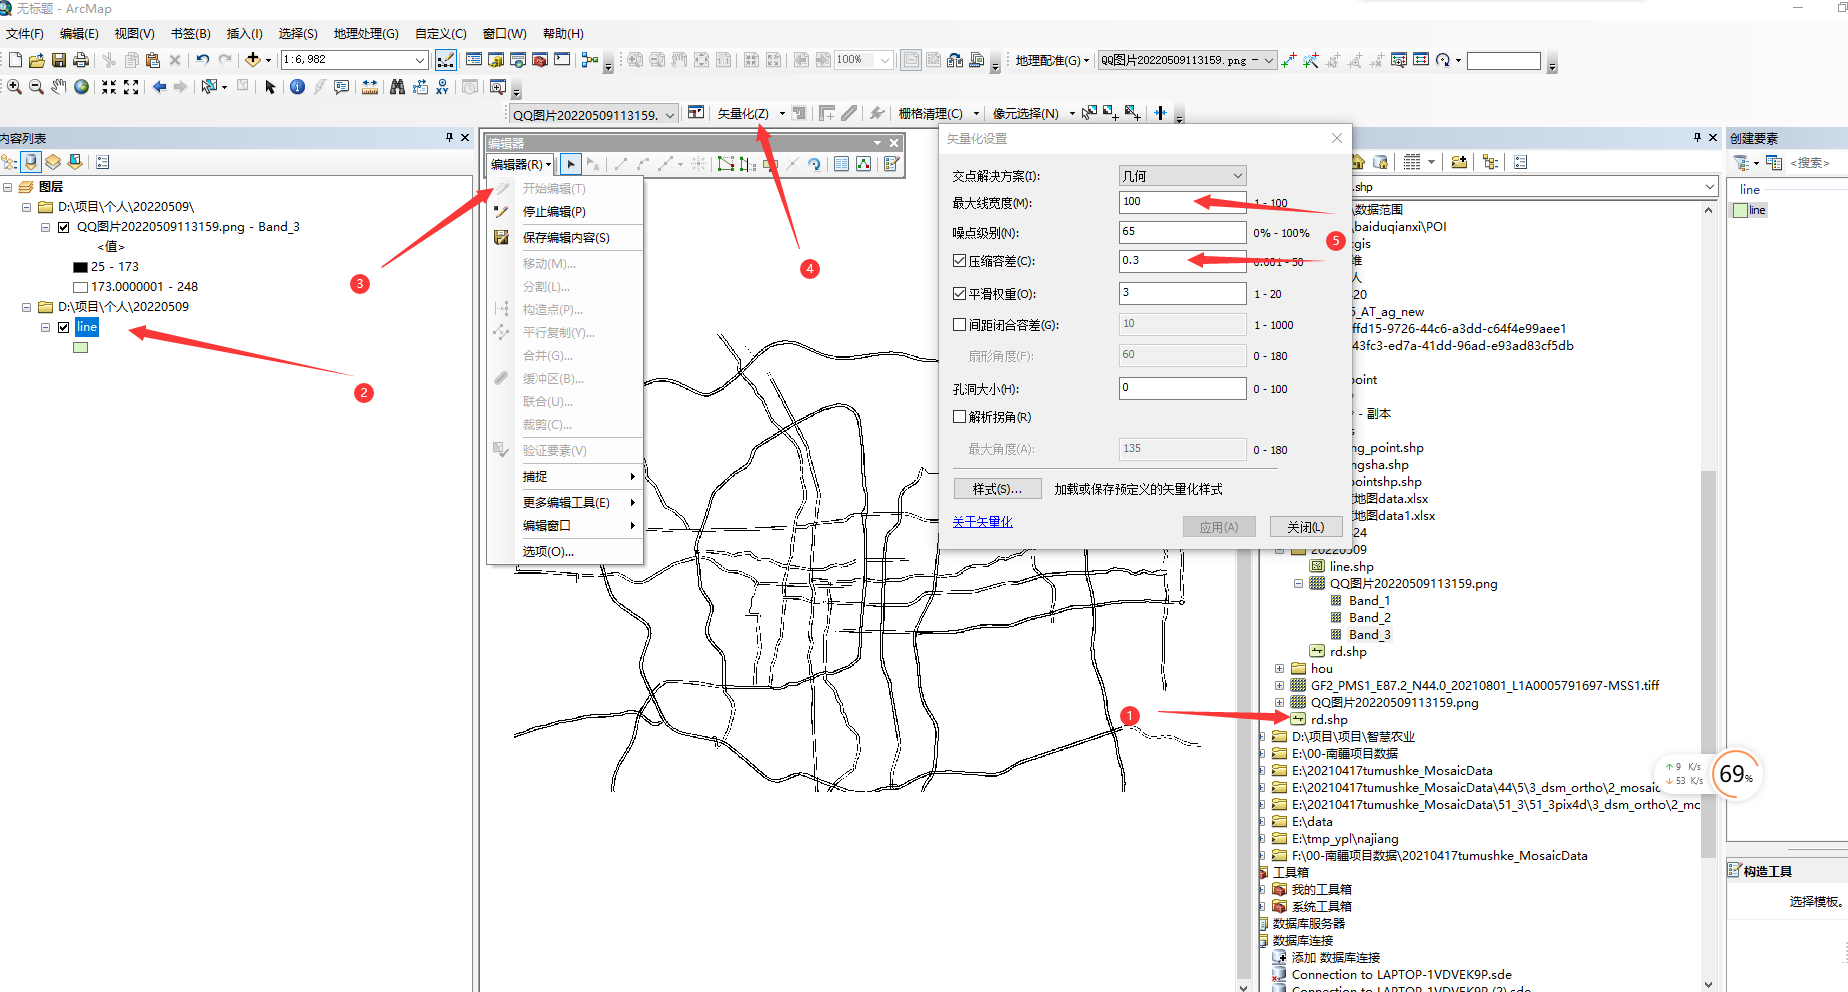
Task: Click the 噪点级别 input field
Action: tap(1182, 232)
